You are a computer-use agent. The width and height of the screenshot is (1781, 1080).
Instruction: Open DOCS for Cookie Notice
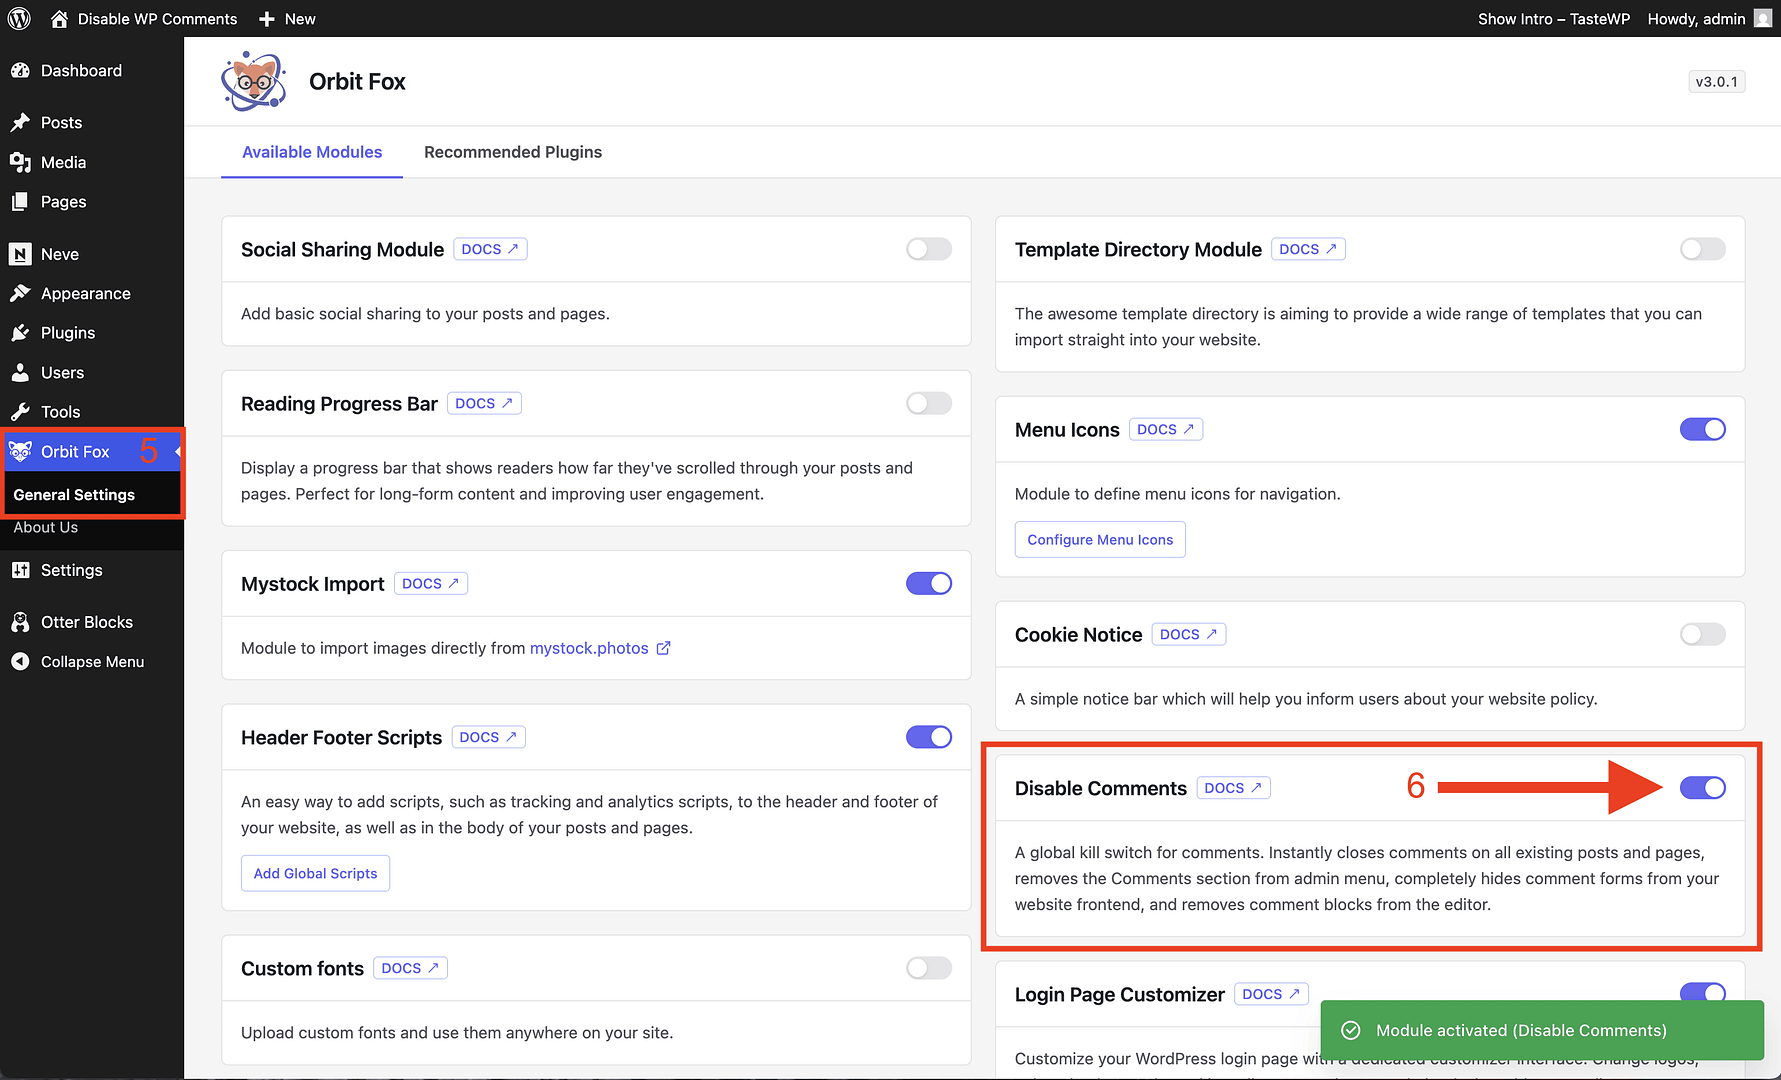[x=1189, y=634]
